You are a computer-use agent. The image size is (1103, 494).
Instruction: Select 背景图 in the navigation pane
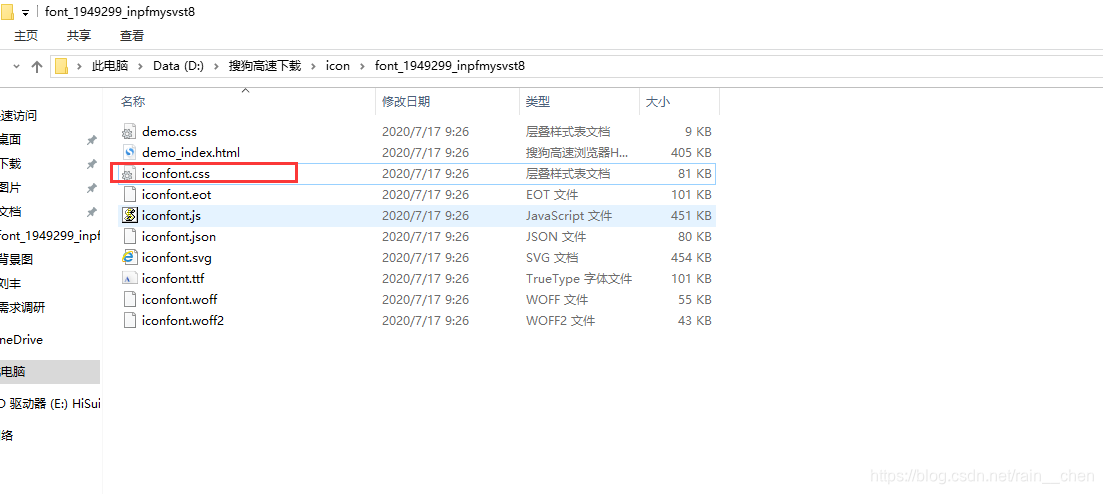(16, 260)
